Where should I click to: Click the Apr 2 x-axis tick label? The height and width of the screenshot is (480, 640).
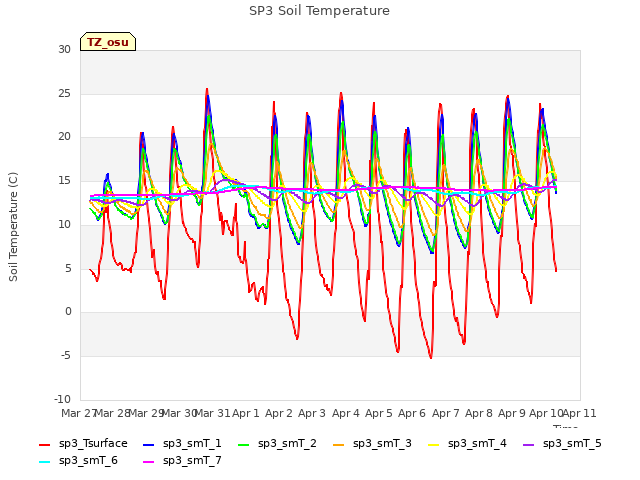[x=279, y=413]
